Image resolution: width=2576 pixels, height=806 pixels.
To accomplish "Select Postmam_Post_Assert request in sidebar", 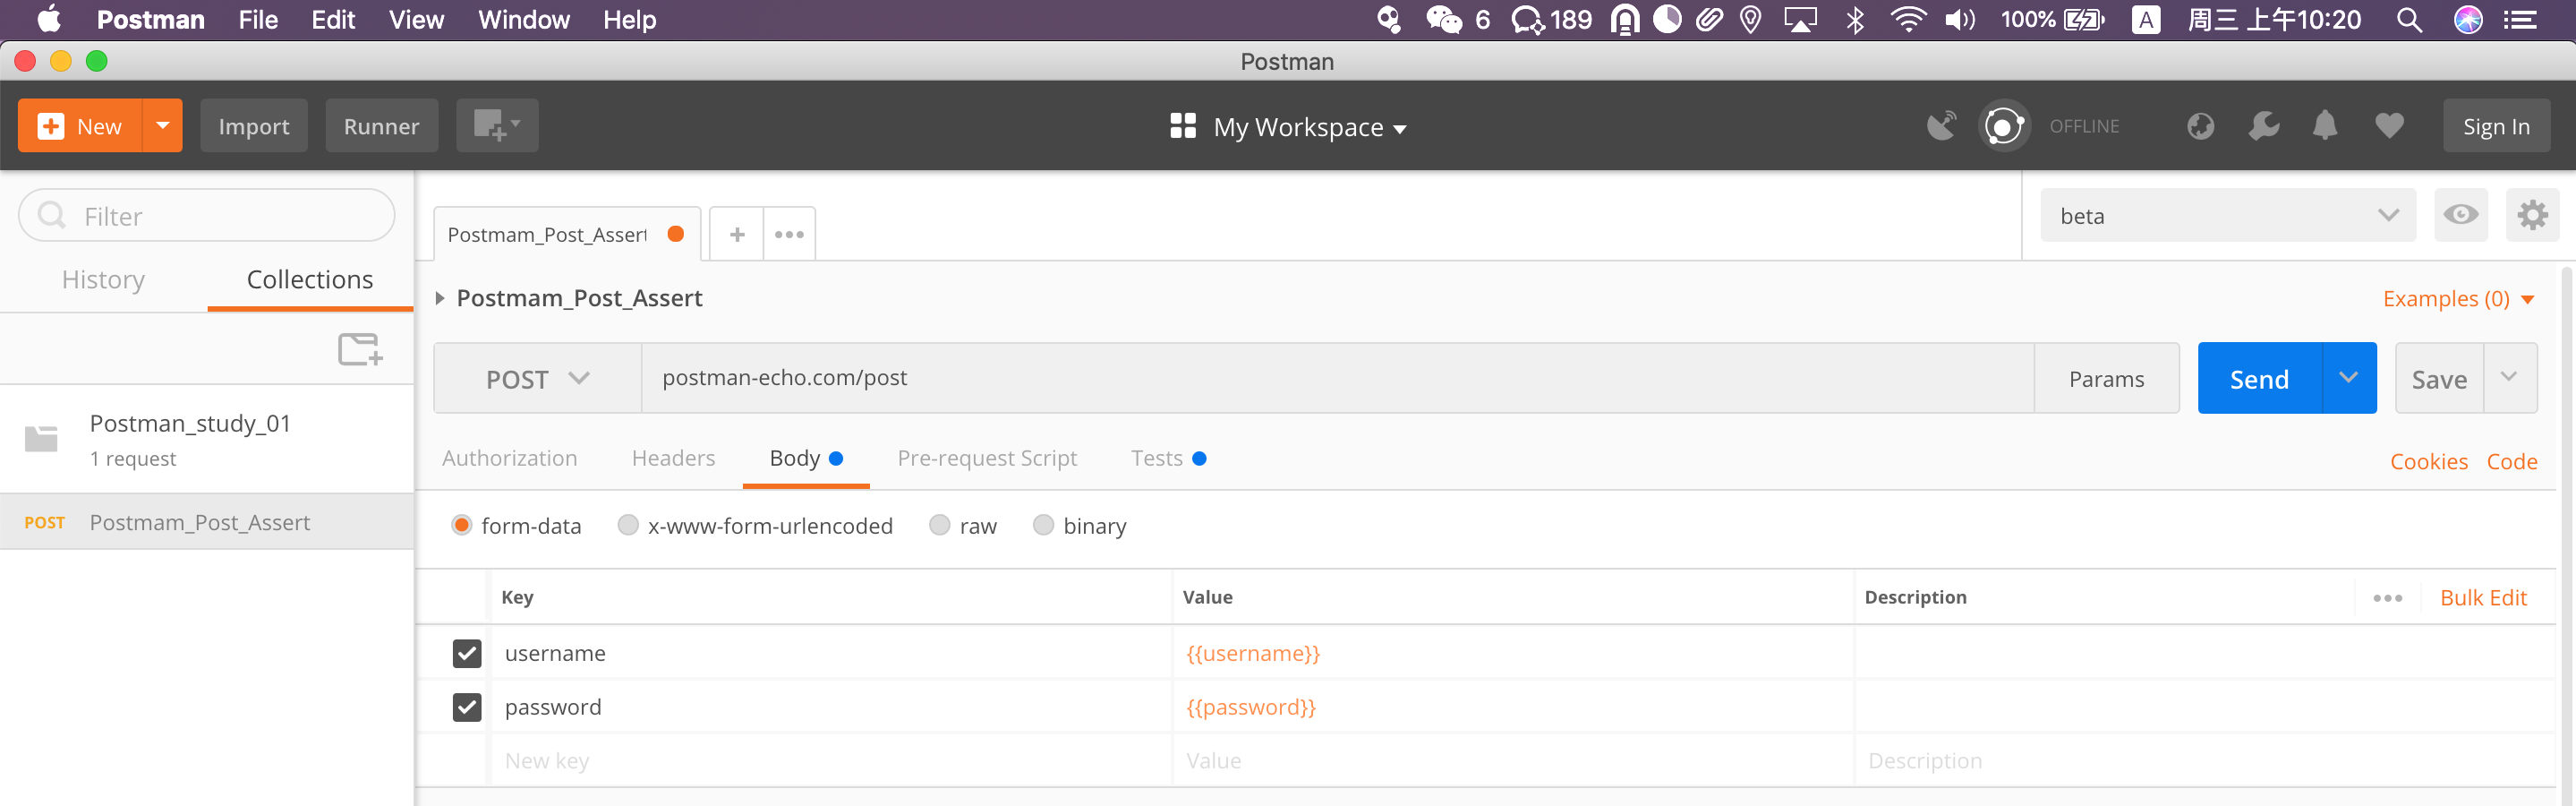I will tap(207, 522).
